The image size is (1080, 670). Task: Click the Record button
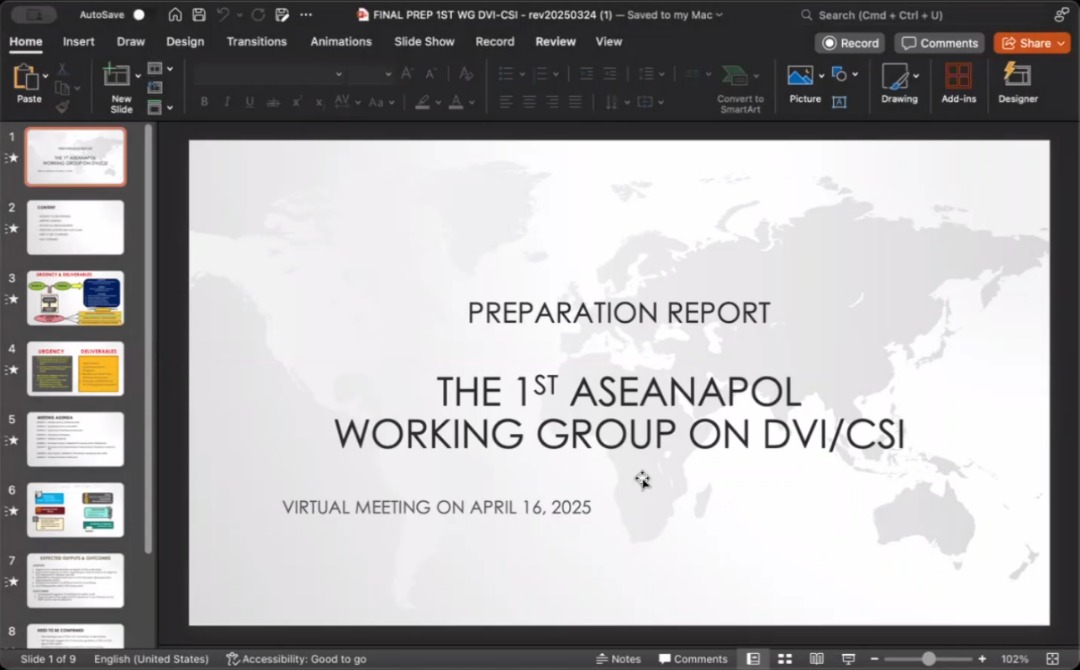[850, 43]
